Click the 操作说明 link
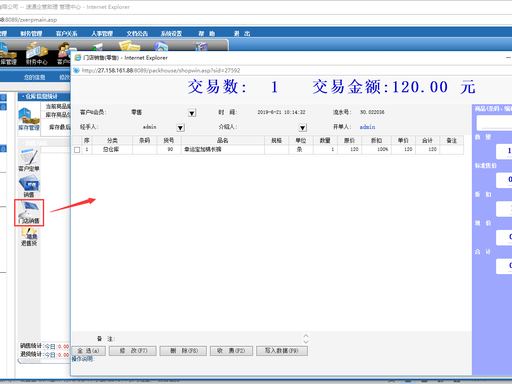 point(83,359)
